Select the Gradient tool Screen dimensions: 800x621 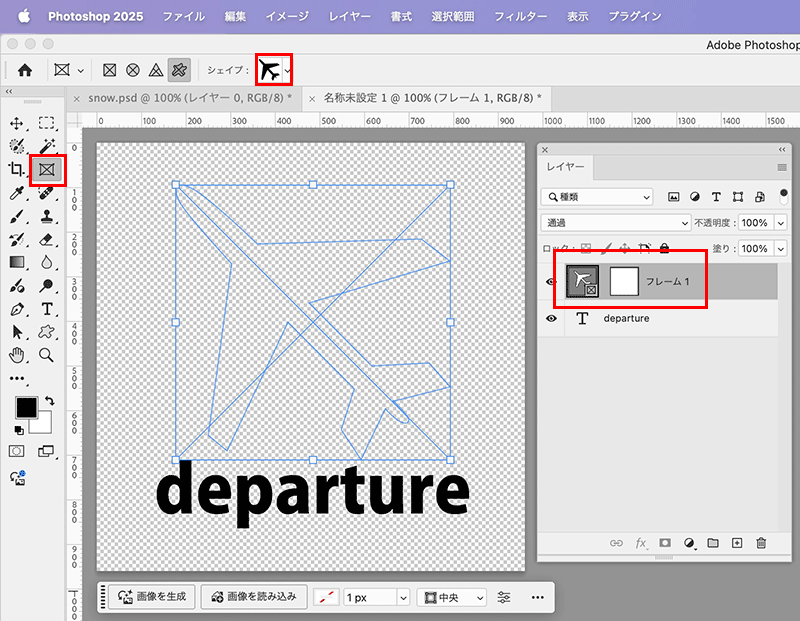click(x=16, y=262)
